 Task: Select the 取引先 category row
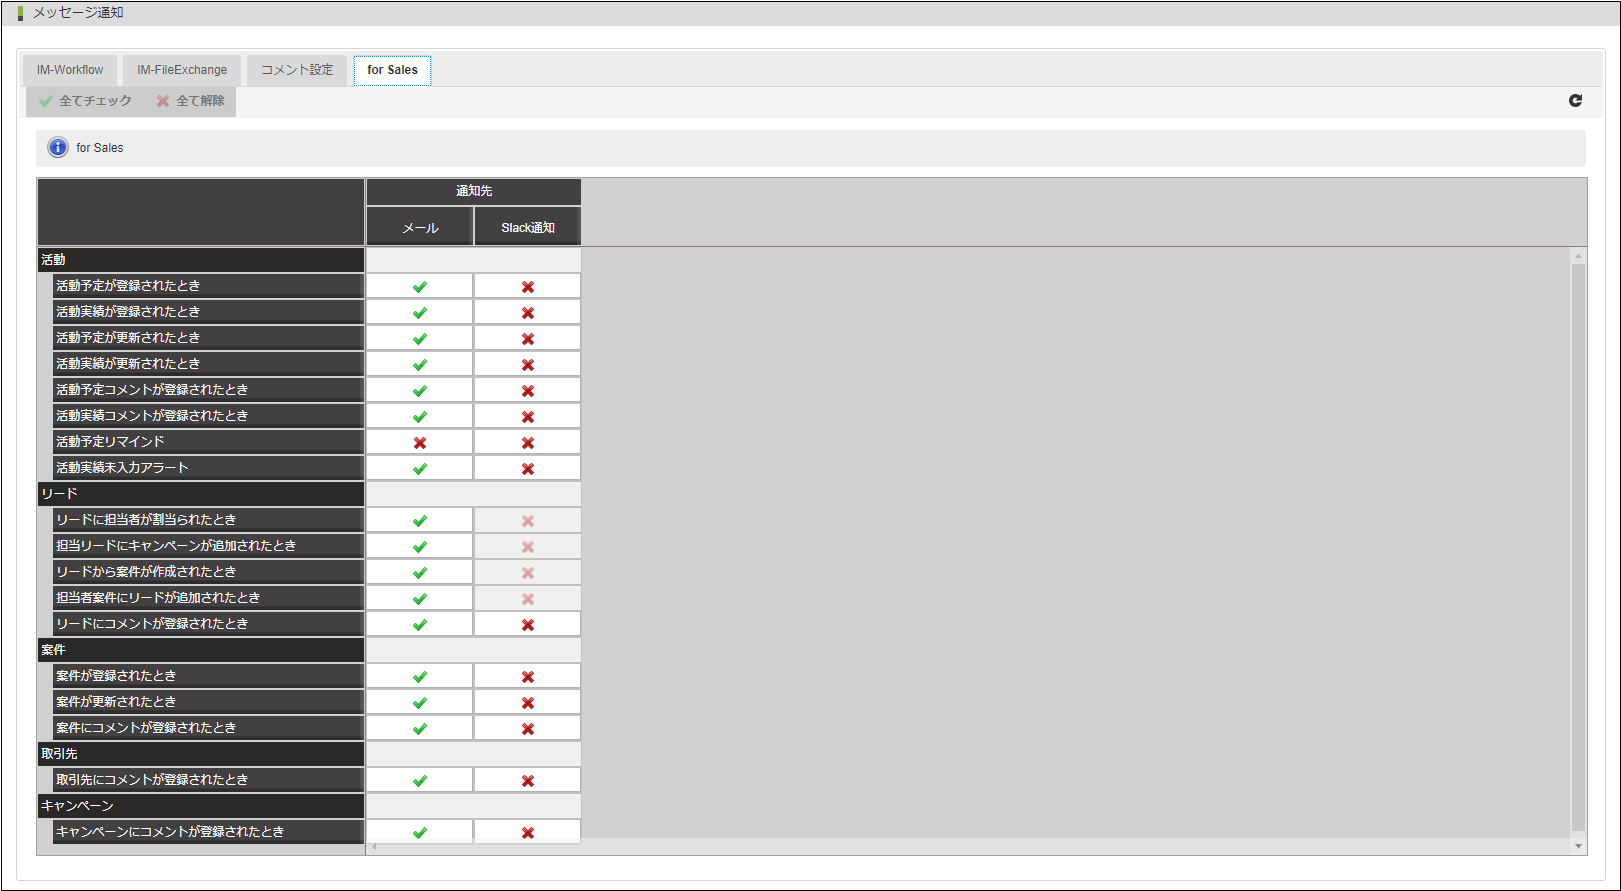pos(201,754)
